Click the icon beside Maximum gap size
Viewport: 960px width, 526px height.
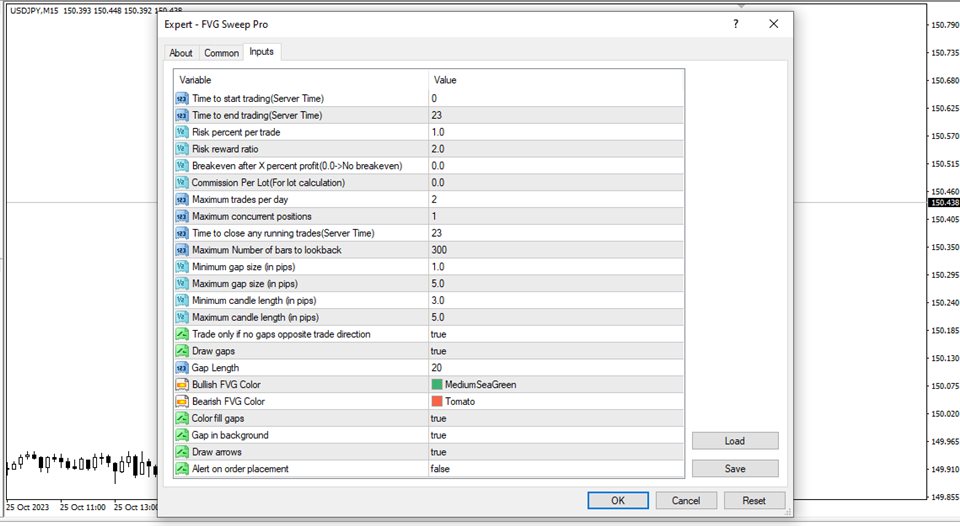(x=182, y=284)
